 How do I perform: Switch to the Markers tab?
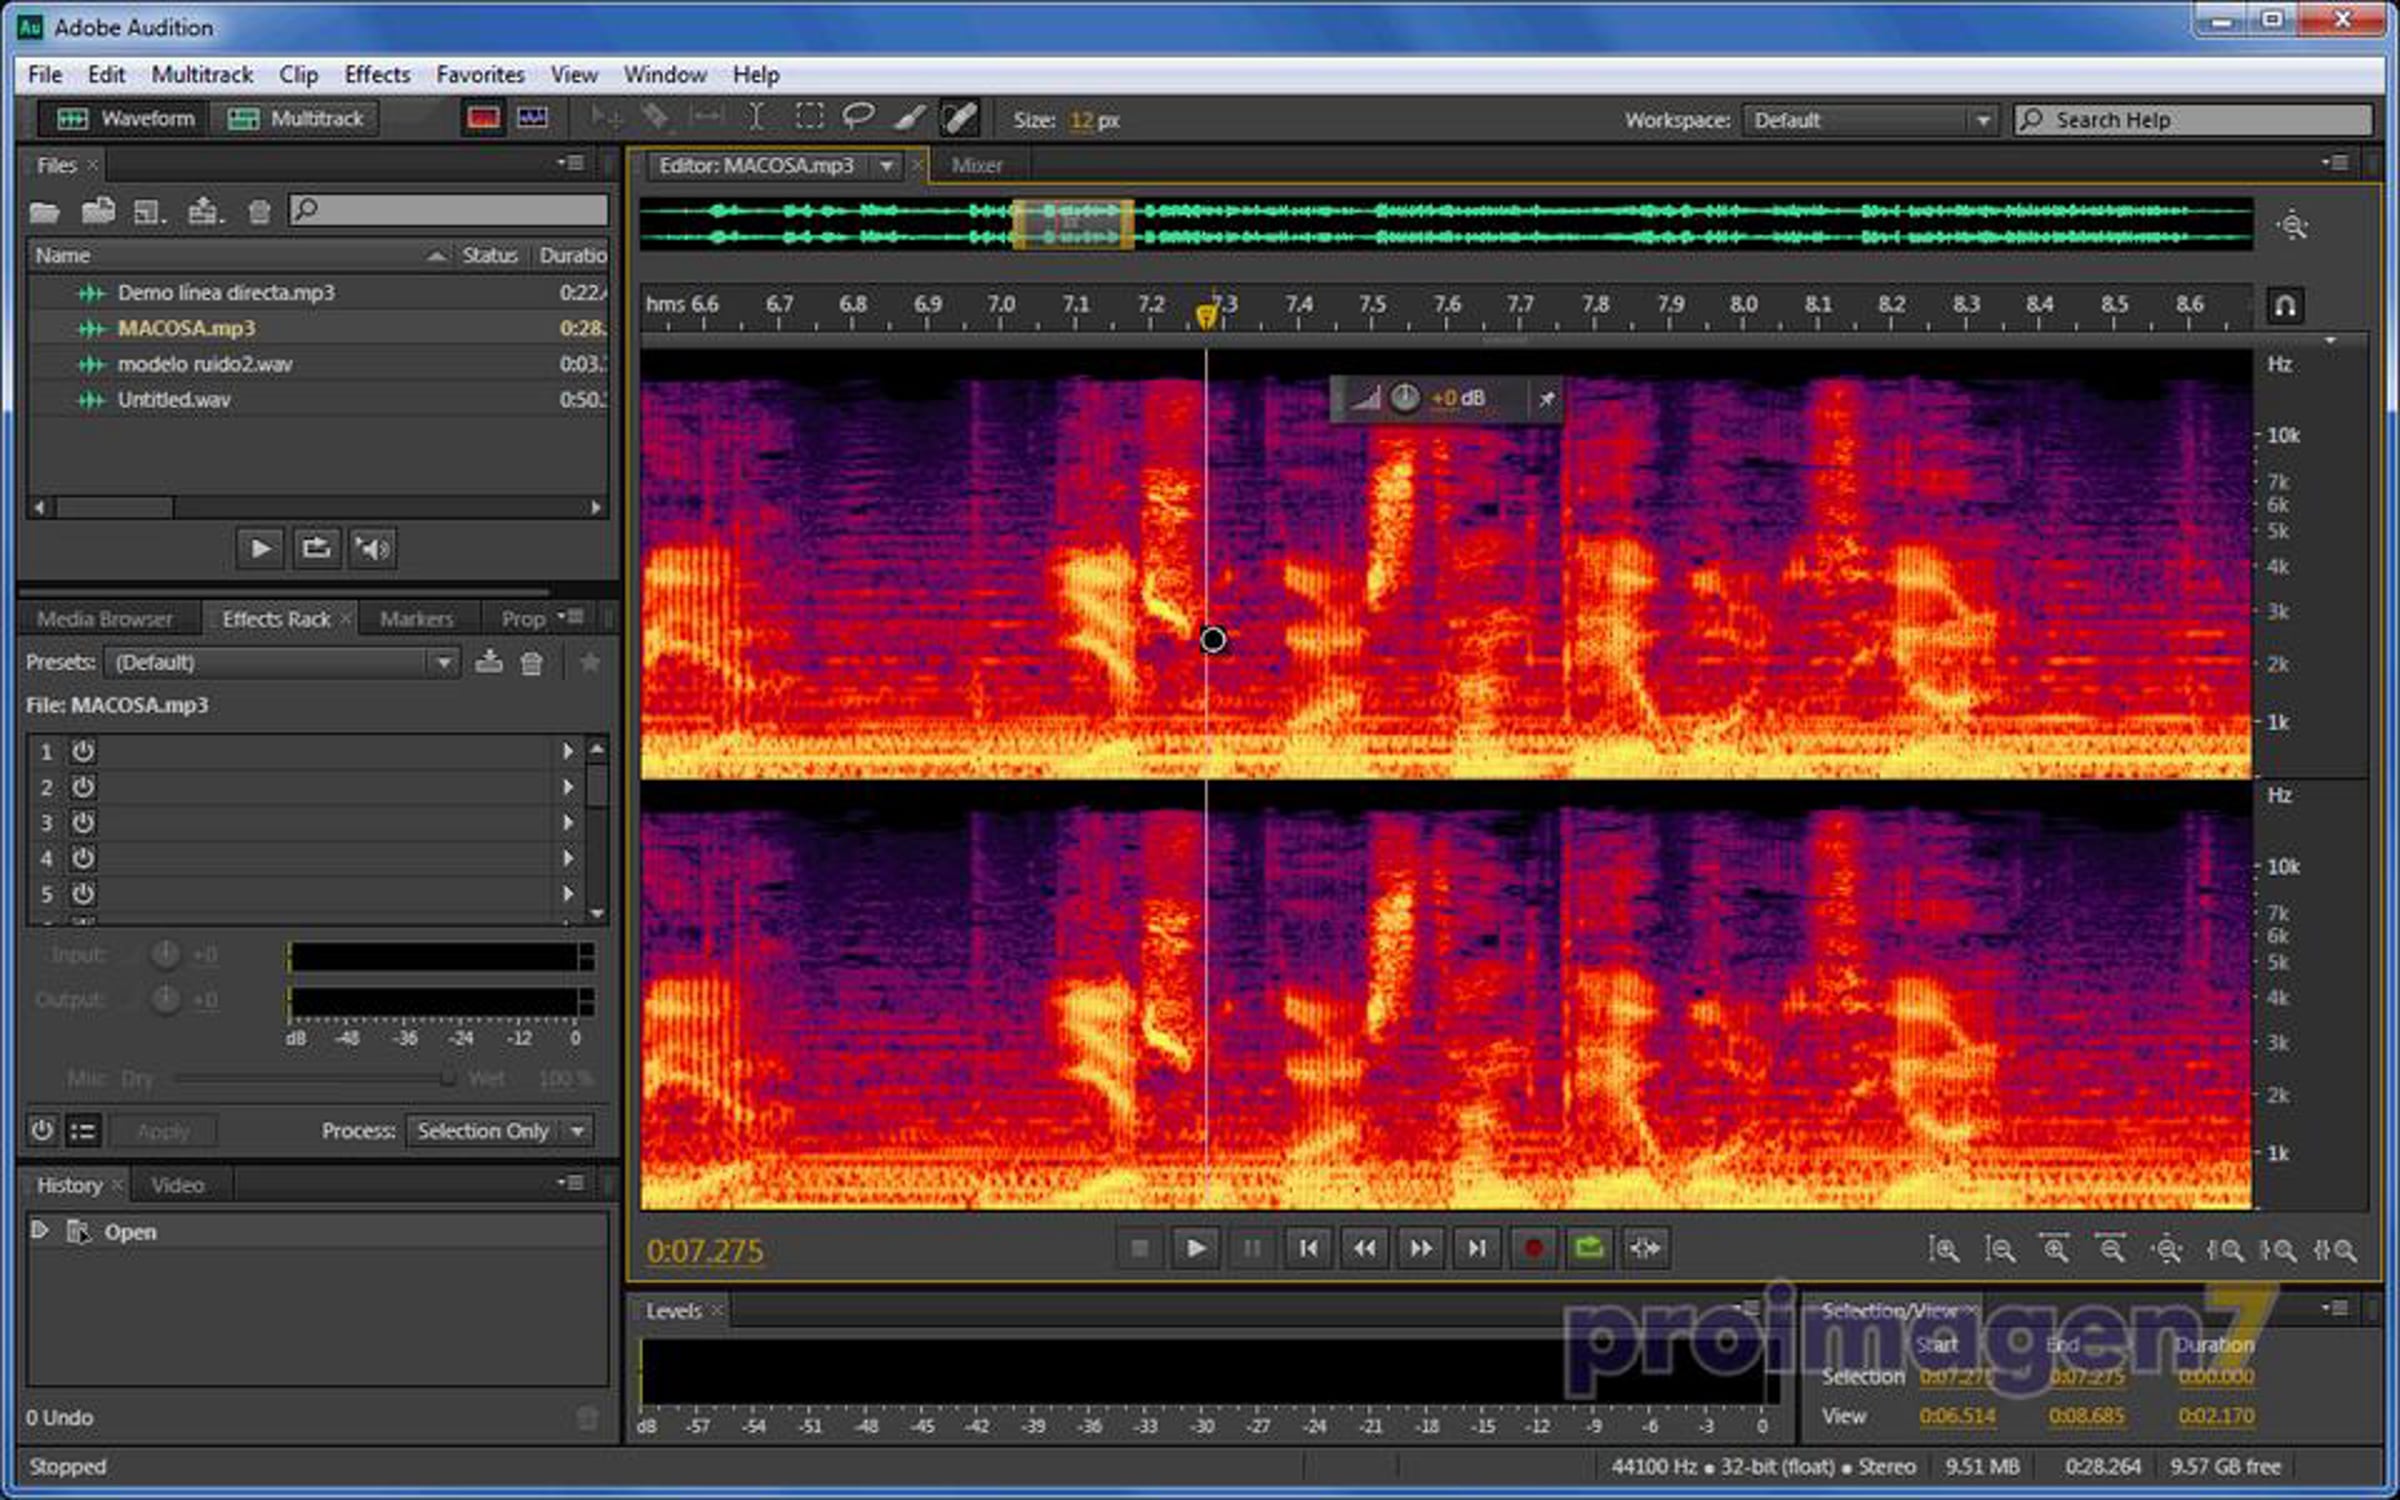(x=416, y=619)
